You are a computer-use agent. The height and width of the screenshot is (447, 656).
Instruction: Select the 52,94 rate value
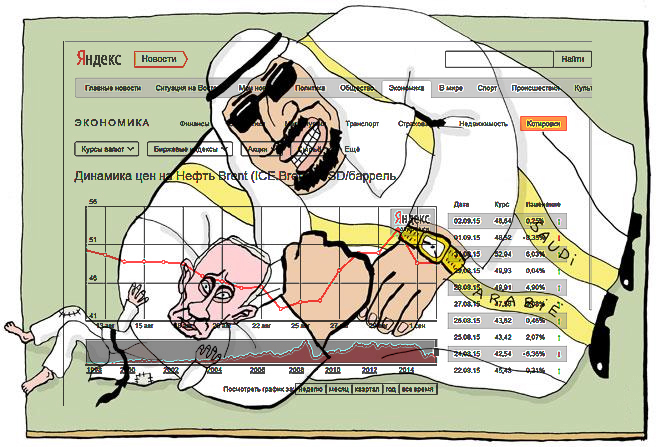[x=503, y=254]
